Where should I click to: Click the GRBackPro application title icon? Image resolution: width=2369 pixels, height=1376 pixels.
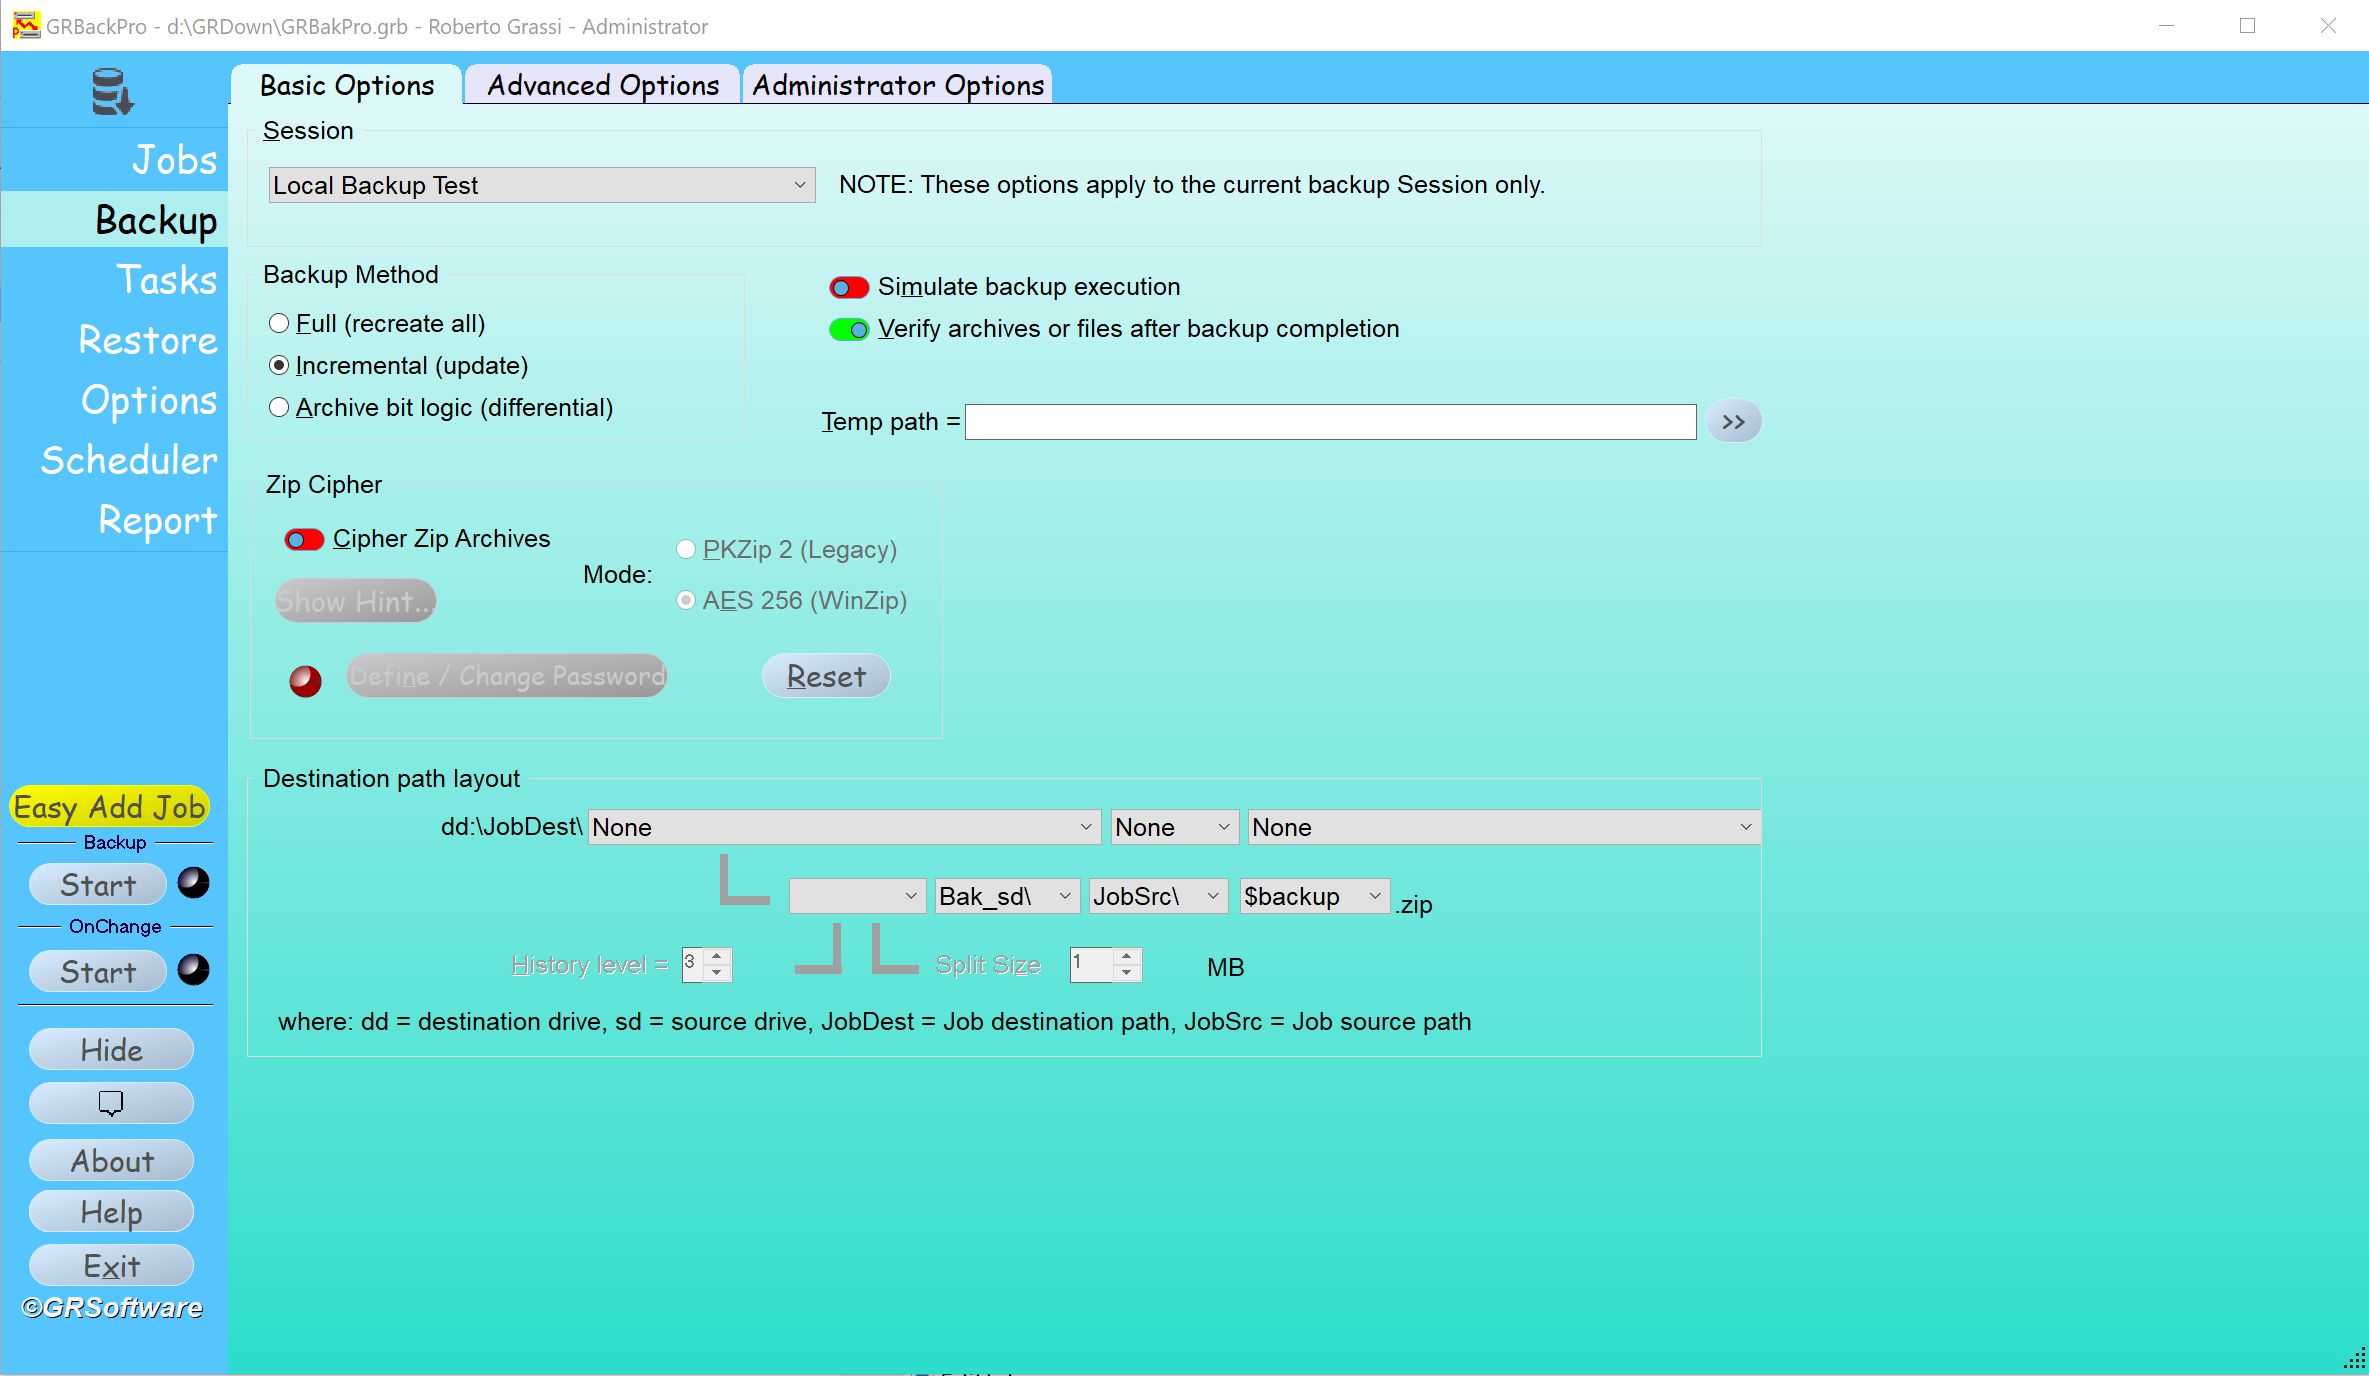[25, 26]
